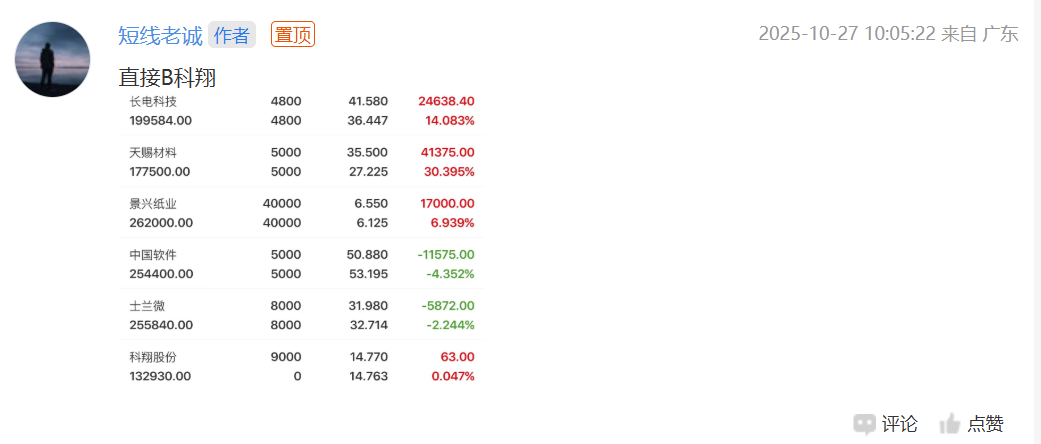Click the thumbs-up like icon
The width and height of the screenshot is (1041, 444).
coord(950,424)
